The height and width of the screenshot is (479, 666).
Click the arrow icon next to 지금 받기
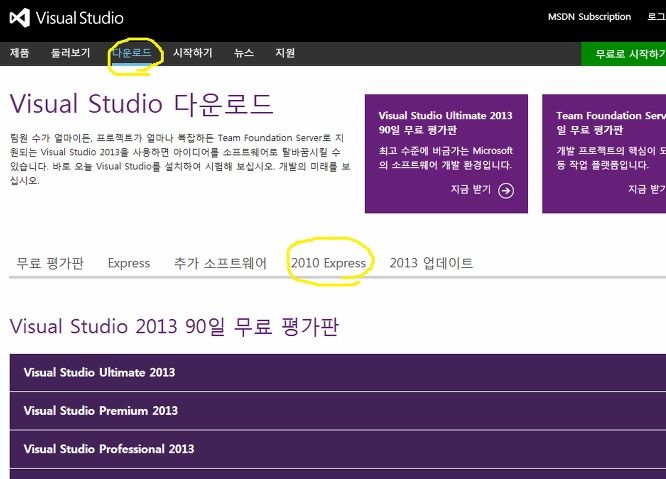point(505,191)
